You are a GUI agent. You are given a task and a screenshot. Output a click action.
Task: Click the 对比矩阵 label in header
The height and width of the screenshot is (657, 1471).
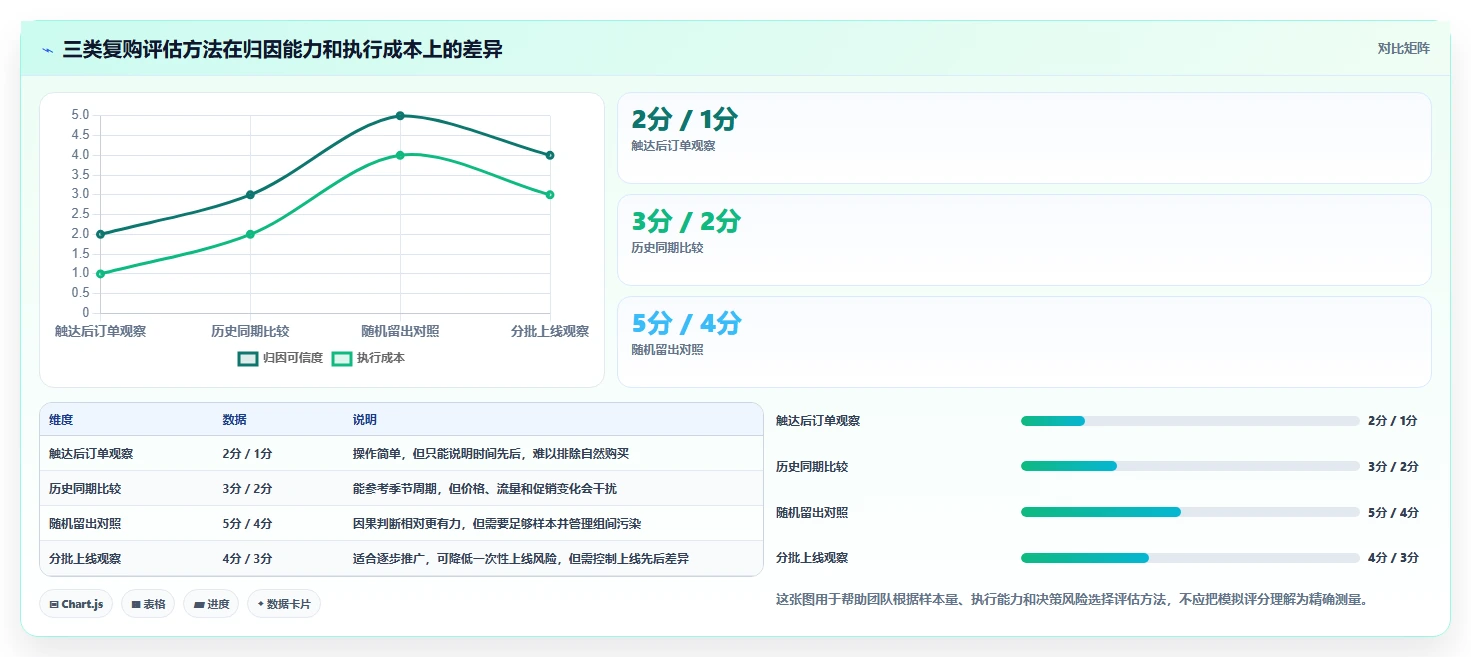(1404, 49)
